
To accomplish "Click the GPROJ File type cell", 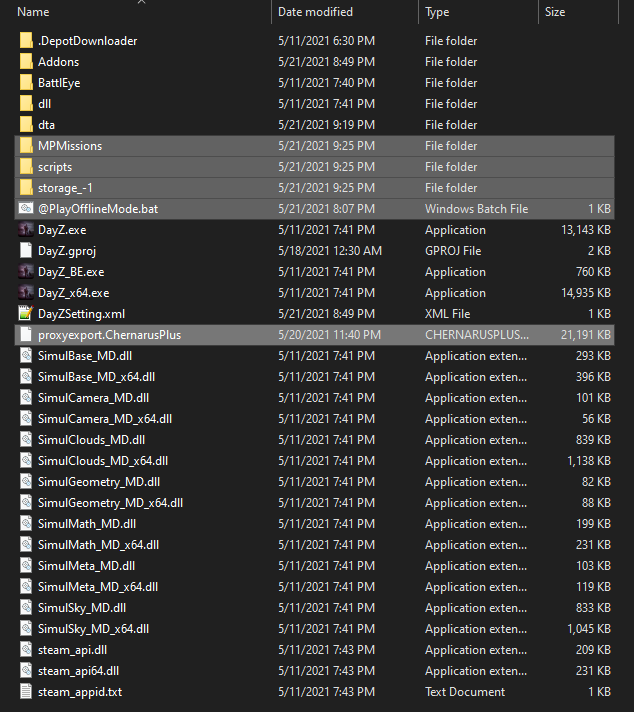I will tap(453, 251).
